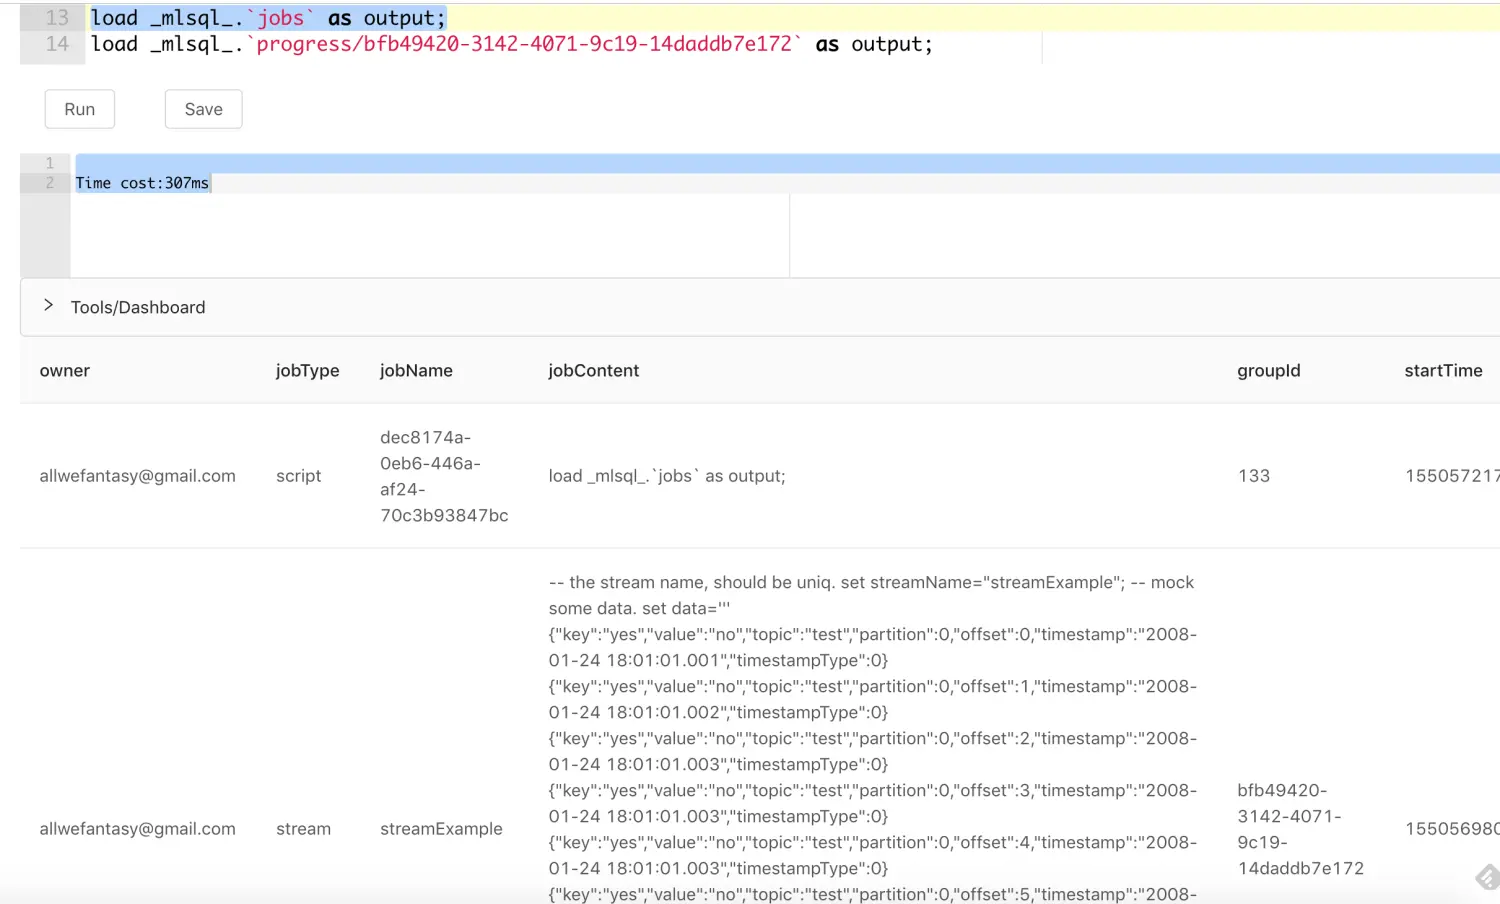Screen dimensions: 1500x904
Task: Click output console line number 1
Action: tap(49, 163)
